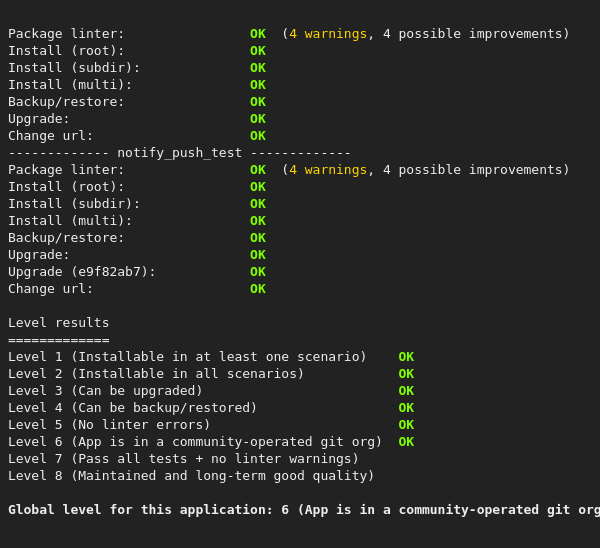
Task: Click the OK status next to Level 2
Action: [x=406, y=374]
